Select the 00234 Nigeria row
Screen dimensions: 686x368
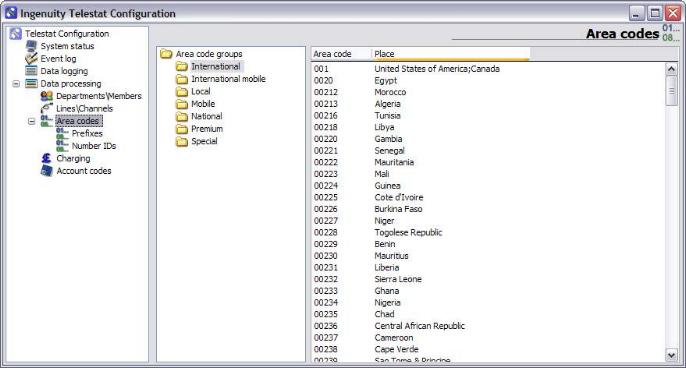[x=488, y=302]
